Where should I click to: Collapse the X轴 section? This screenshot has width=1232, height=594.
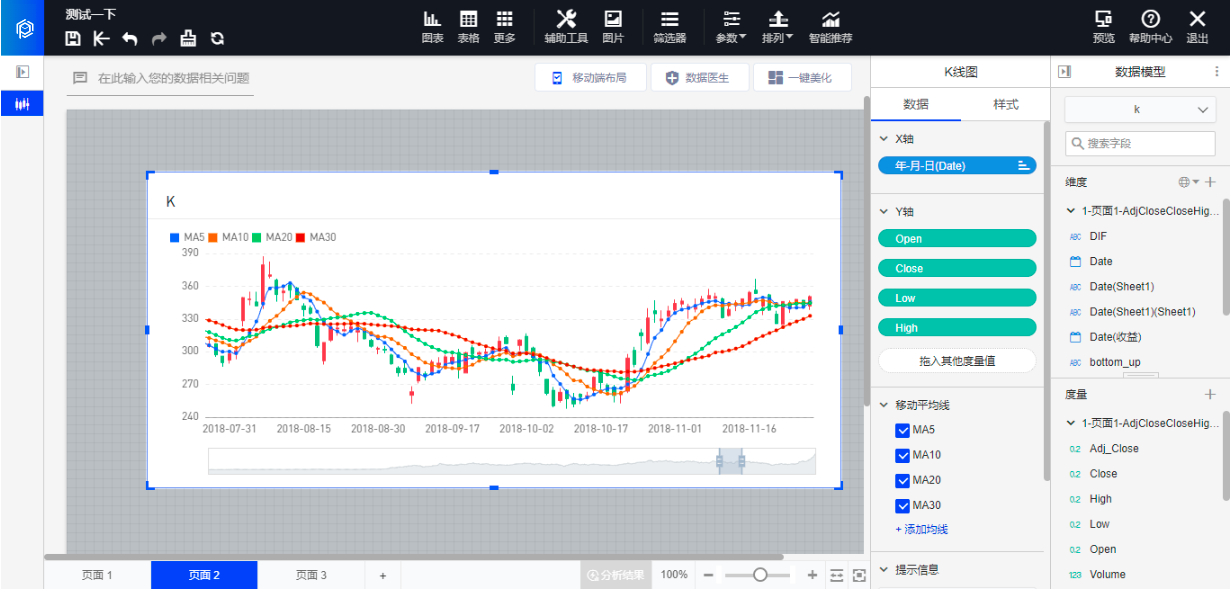(883, 140)
